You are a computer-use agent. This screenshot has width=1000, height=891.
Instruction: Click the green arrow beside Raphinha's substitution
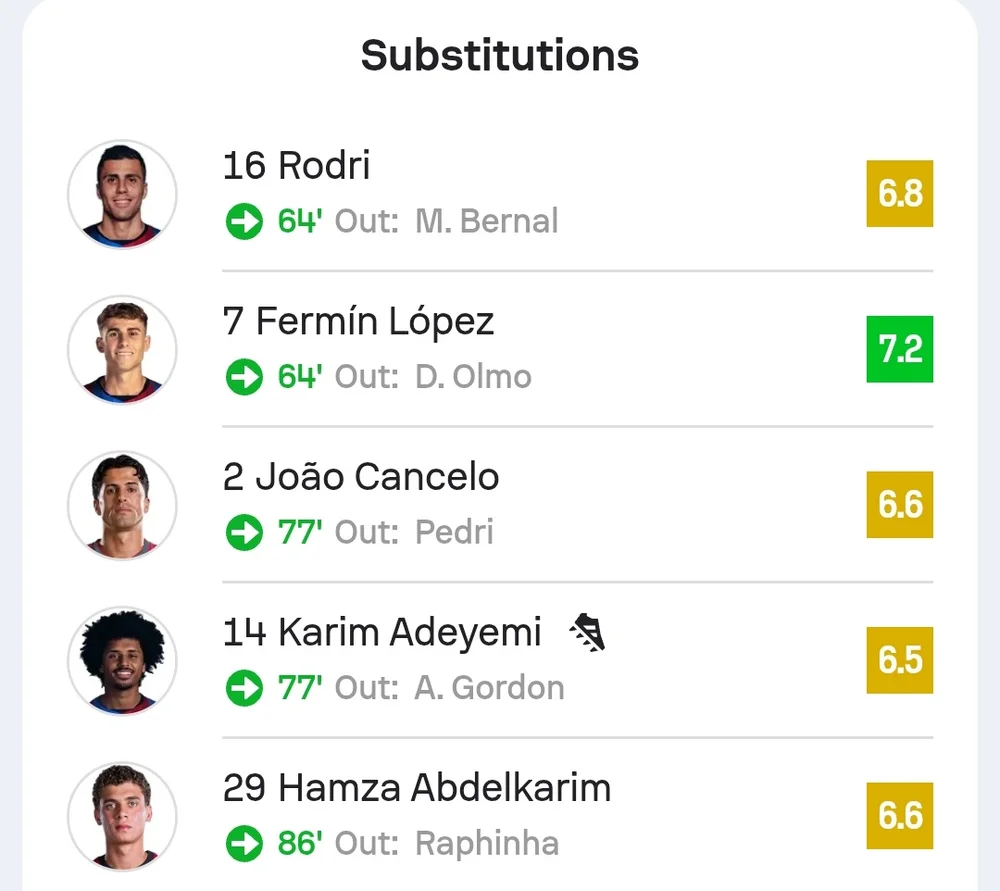[x=244, y=844]
